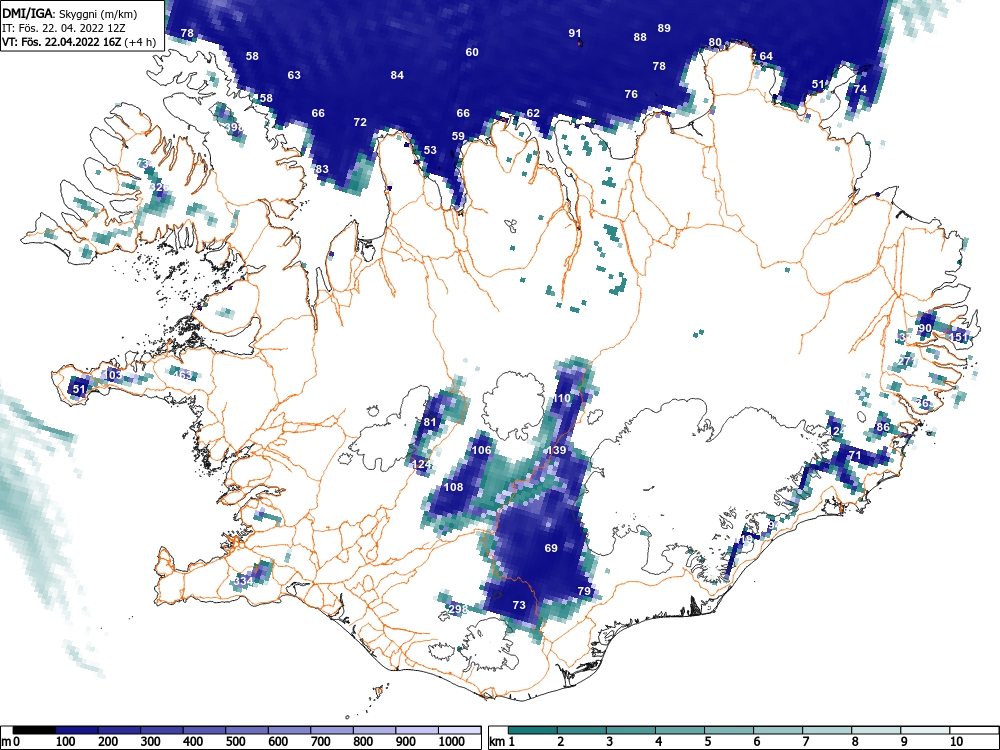
Task: Click the dark blue 100–200 m legend swatch
Action: (77, 730)
